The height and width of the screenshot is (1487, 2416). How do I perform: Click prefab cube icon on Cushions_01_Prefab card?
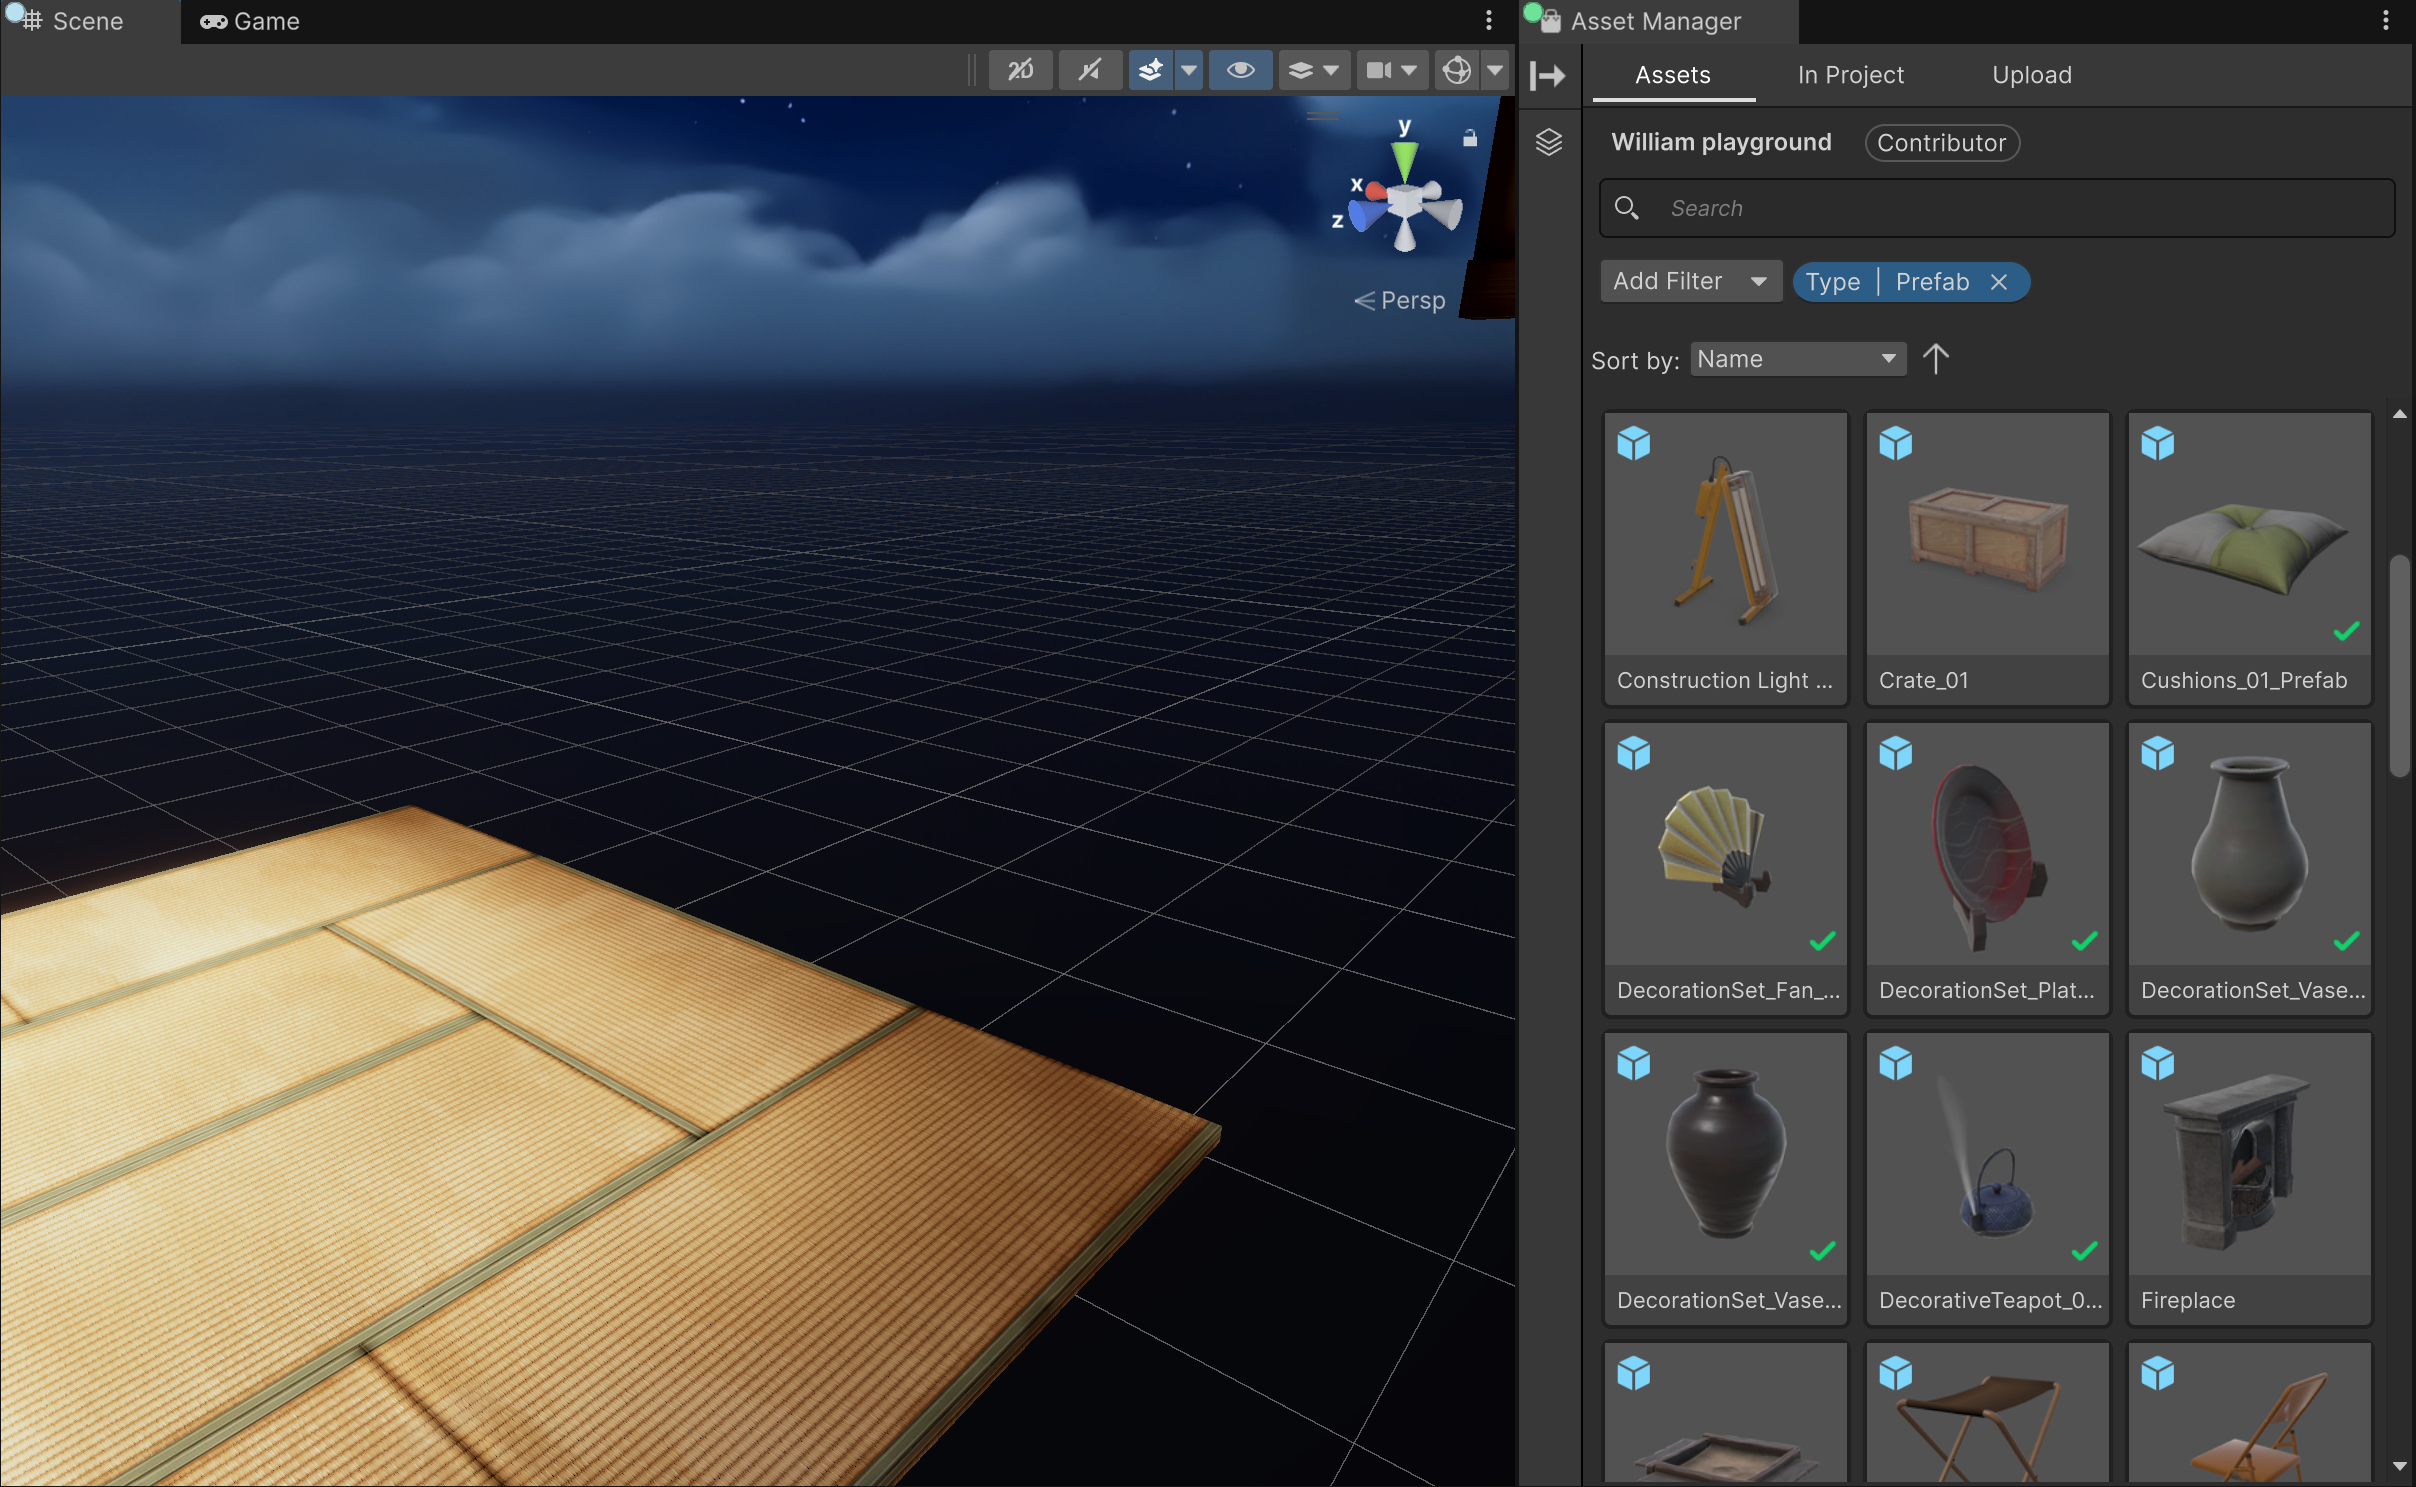pos(2158,443)
